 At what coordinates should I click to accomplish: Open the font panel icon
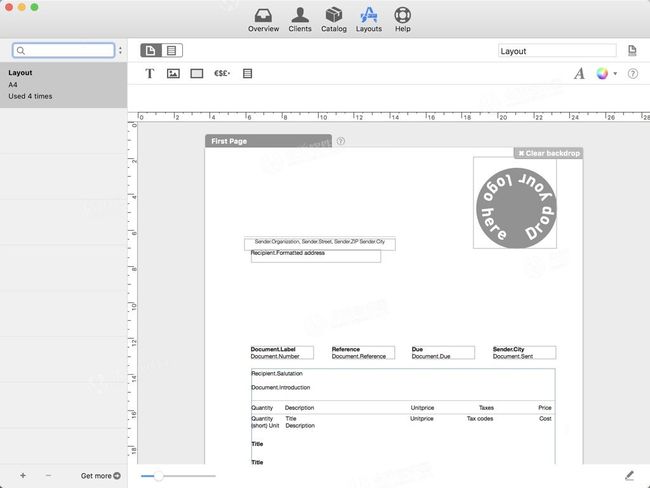(x=580, y=74)
